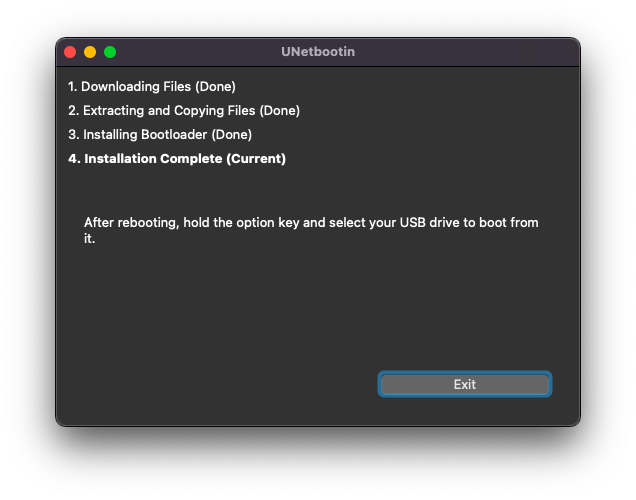The width and height of the screenshot is (636, 500).
Task: Click the UNetbootin title text
Action: point(318,52)
